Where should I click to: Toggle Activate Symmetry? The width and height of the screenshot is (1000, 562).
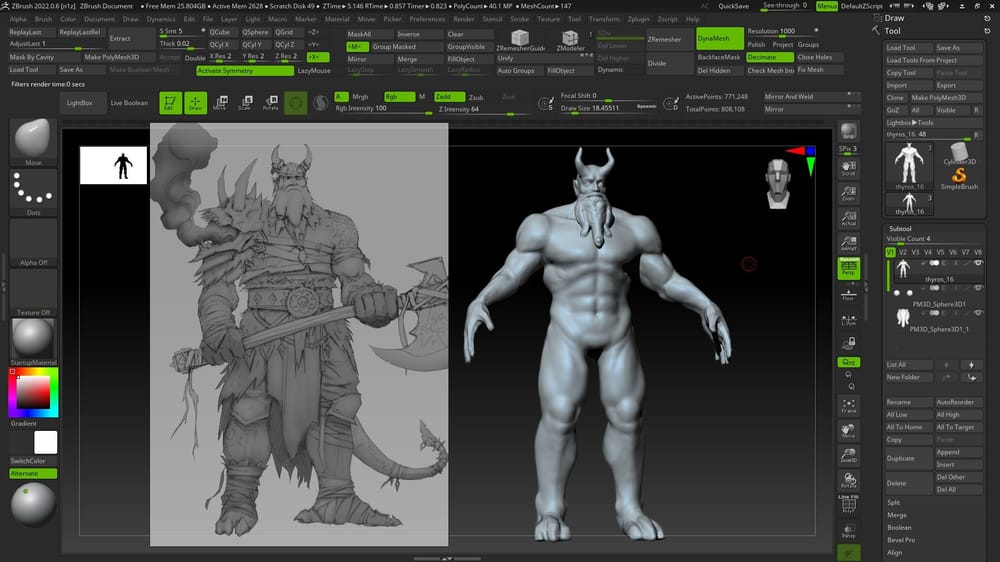(x=245, y=71)
